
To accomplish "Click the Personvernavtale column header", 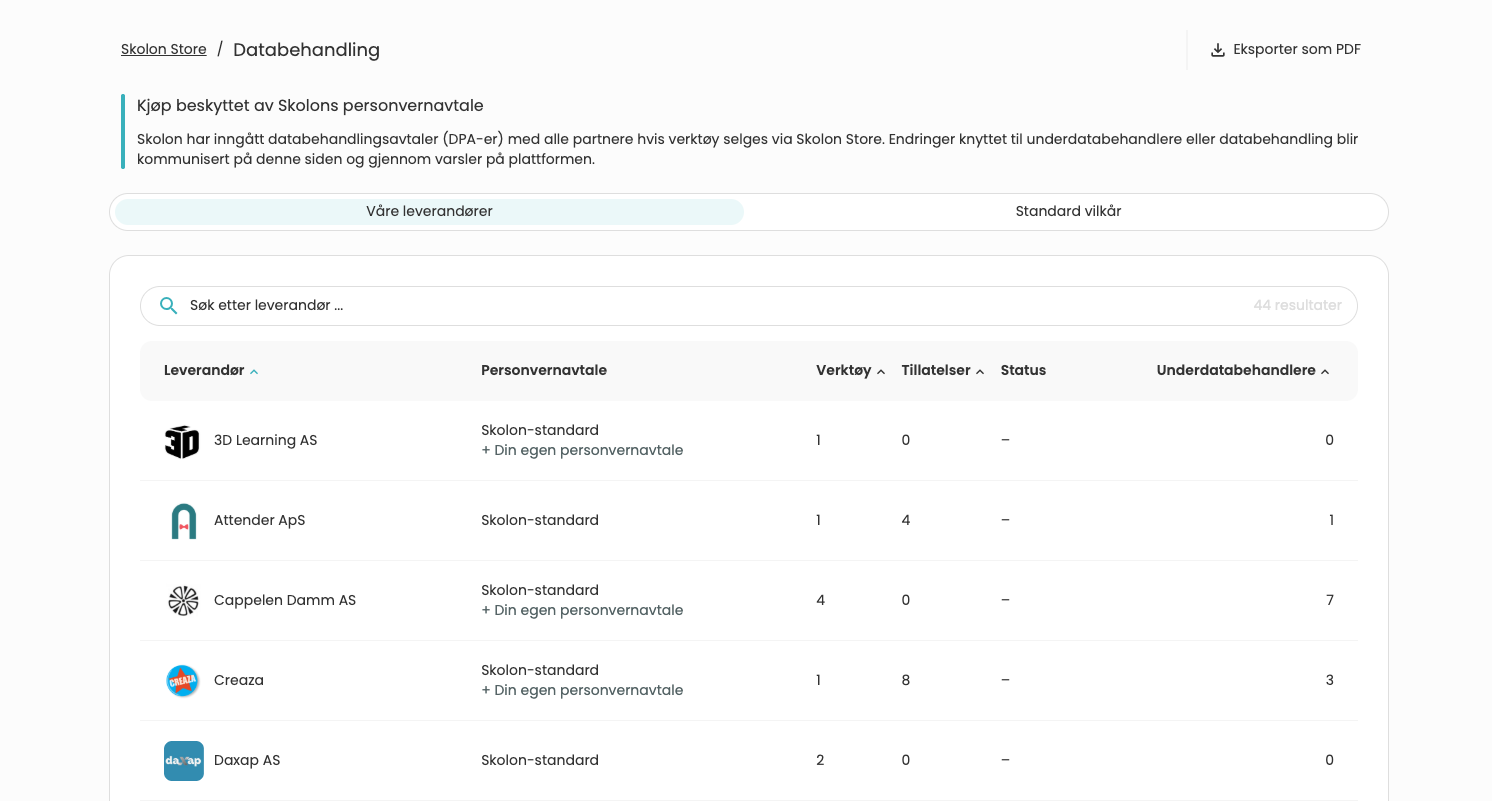I will pyautogui.click(x=544, y=371).
